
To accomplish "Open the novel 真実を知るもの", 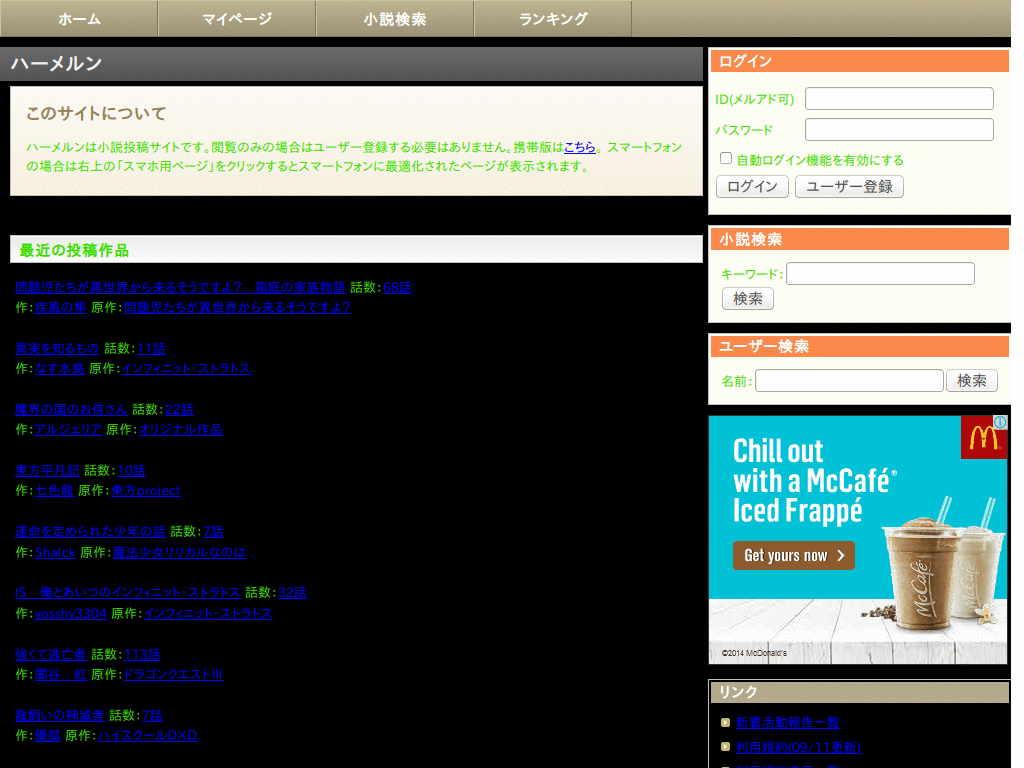I will (57, 348).
